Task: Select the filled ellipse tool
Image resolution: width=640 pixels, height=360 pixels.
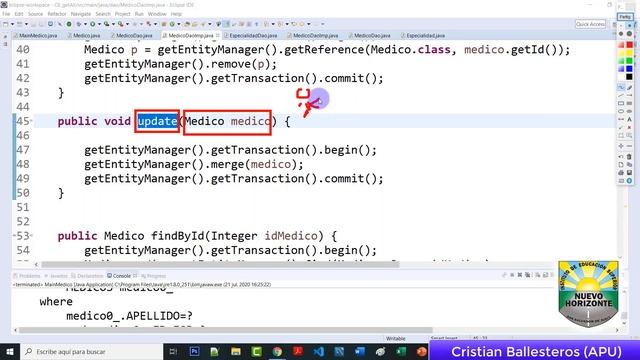Action: (629, 111)
